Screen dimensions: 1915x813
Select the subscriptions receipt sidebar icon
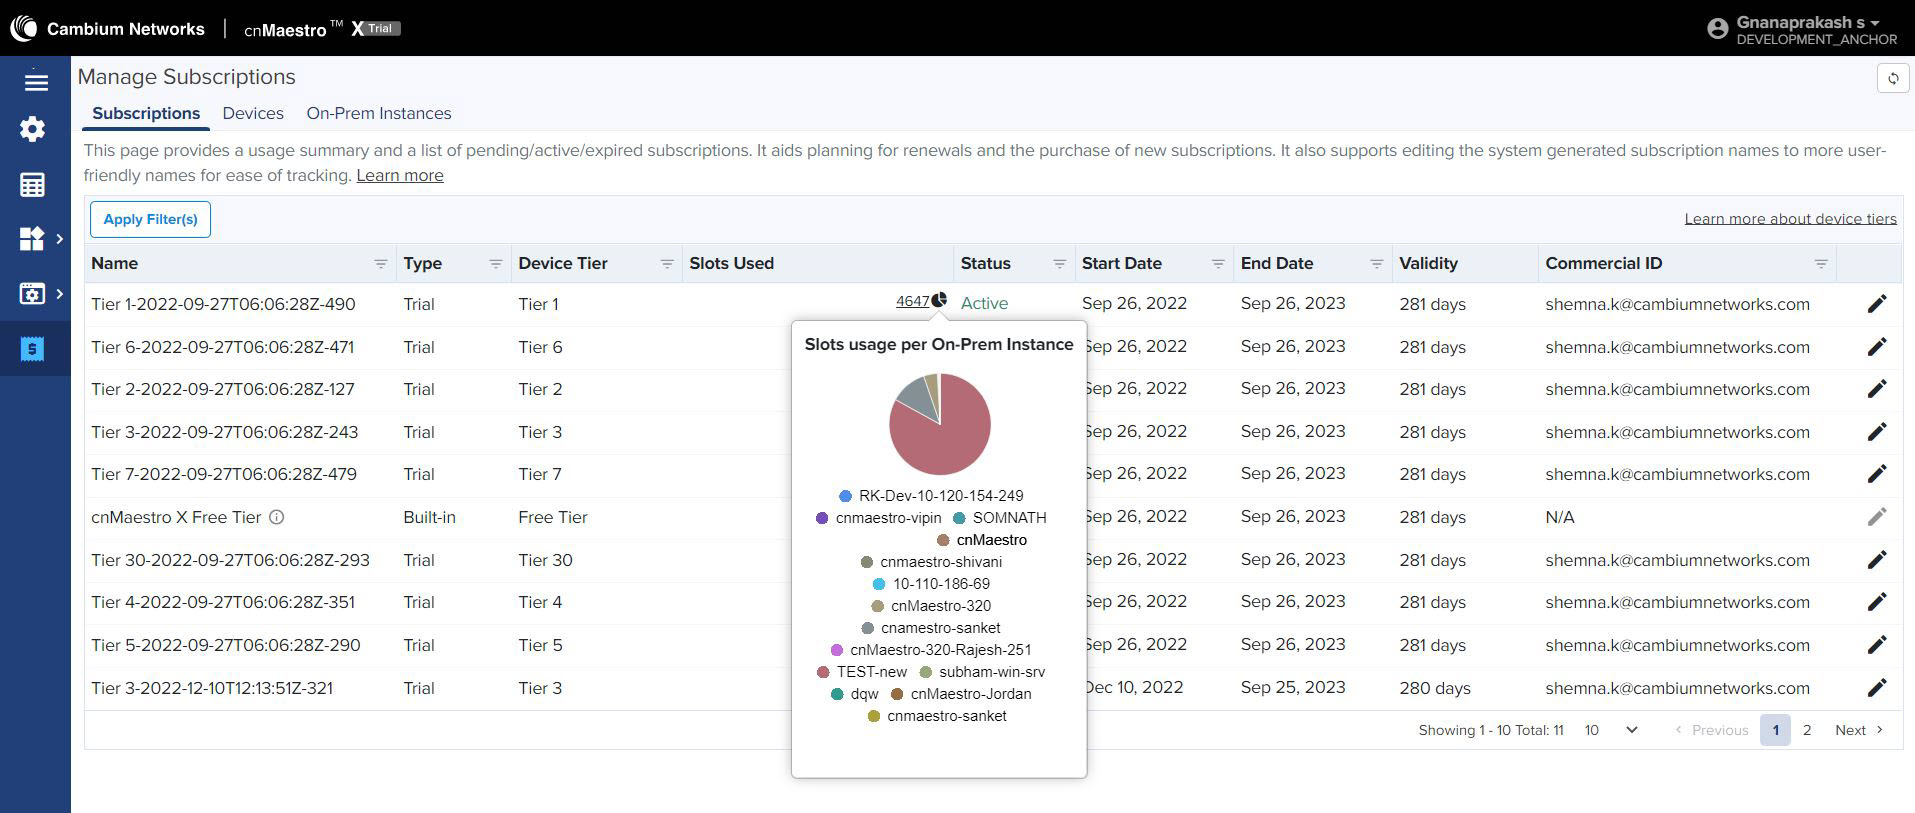pos(33,348)
